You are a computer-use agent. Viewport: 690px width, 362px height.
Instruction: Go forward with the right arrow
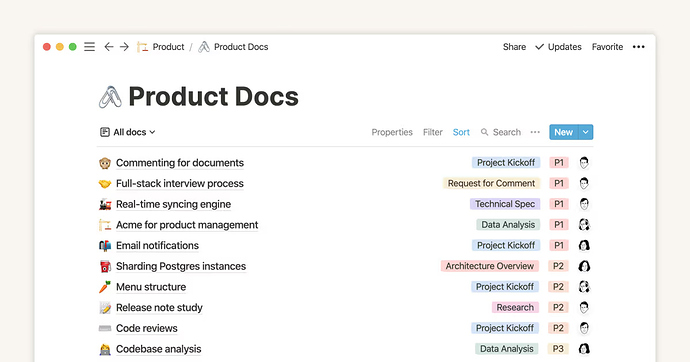125,47
